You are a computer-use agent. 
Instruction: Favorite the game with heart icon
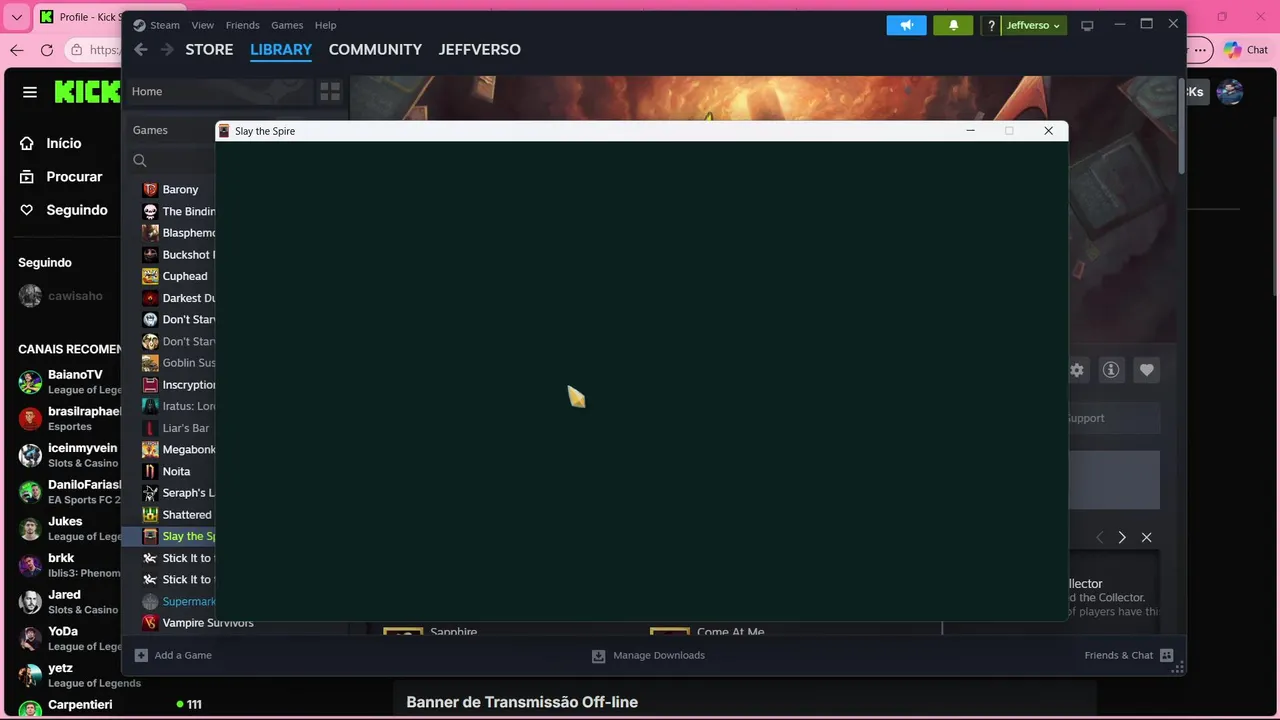tap(1146, 370)
